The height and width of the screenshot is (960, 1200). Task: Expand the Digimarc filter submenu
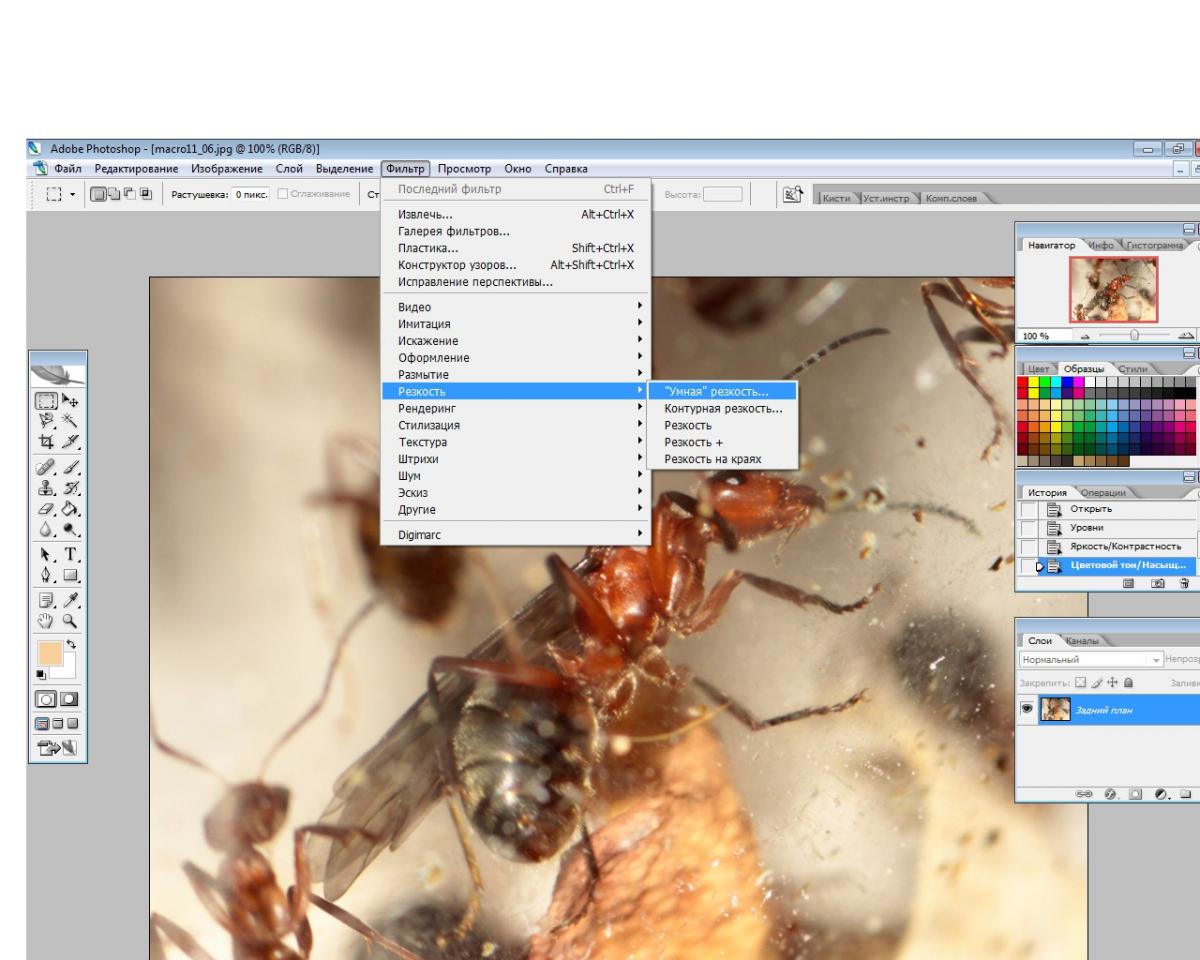pos(514,535)
